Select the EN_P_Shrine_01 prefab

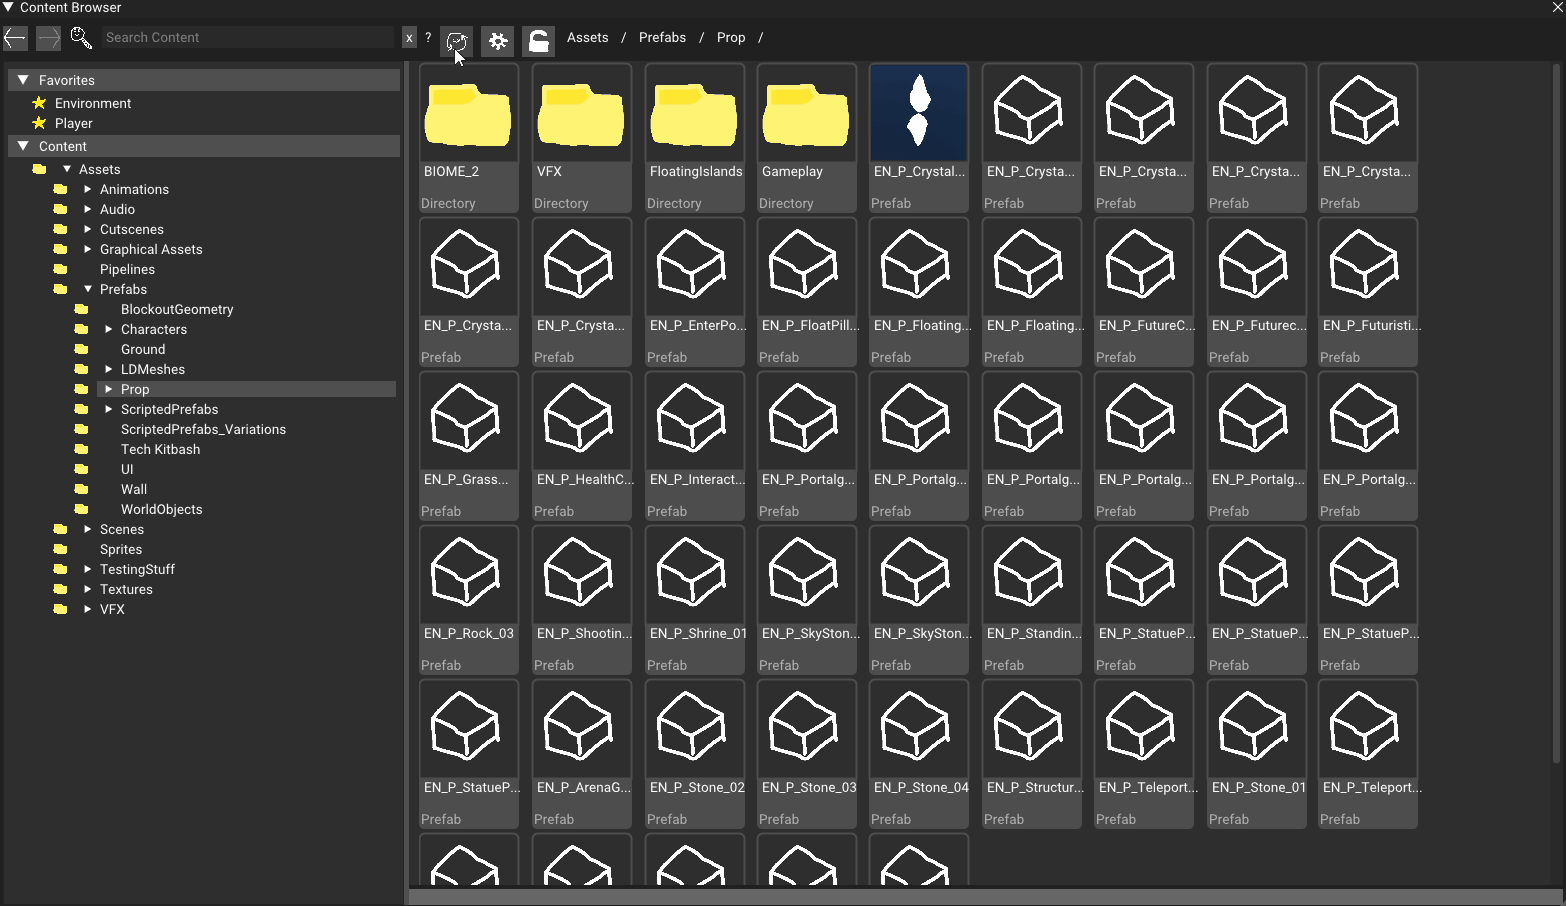click(694, 599)
